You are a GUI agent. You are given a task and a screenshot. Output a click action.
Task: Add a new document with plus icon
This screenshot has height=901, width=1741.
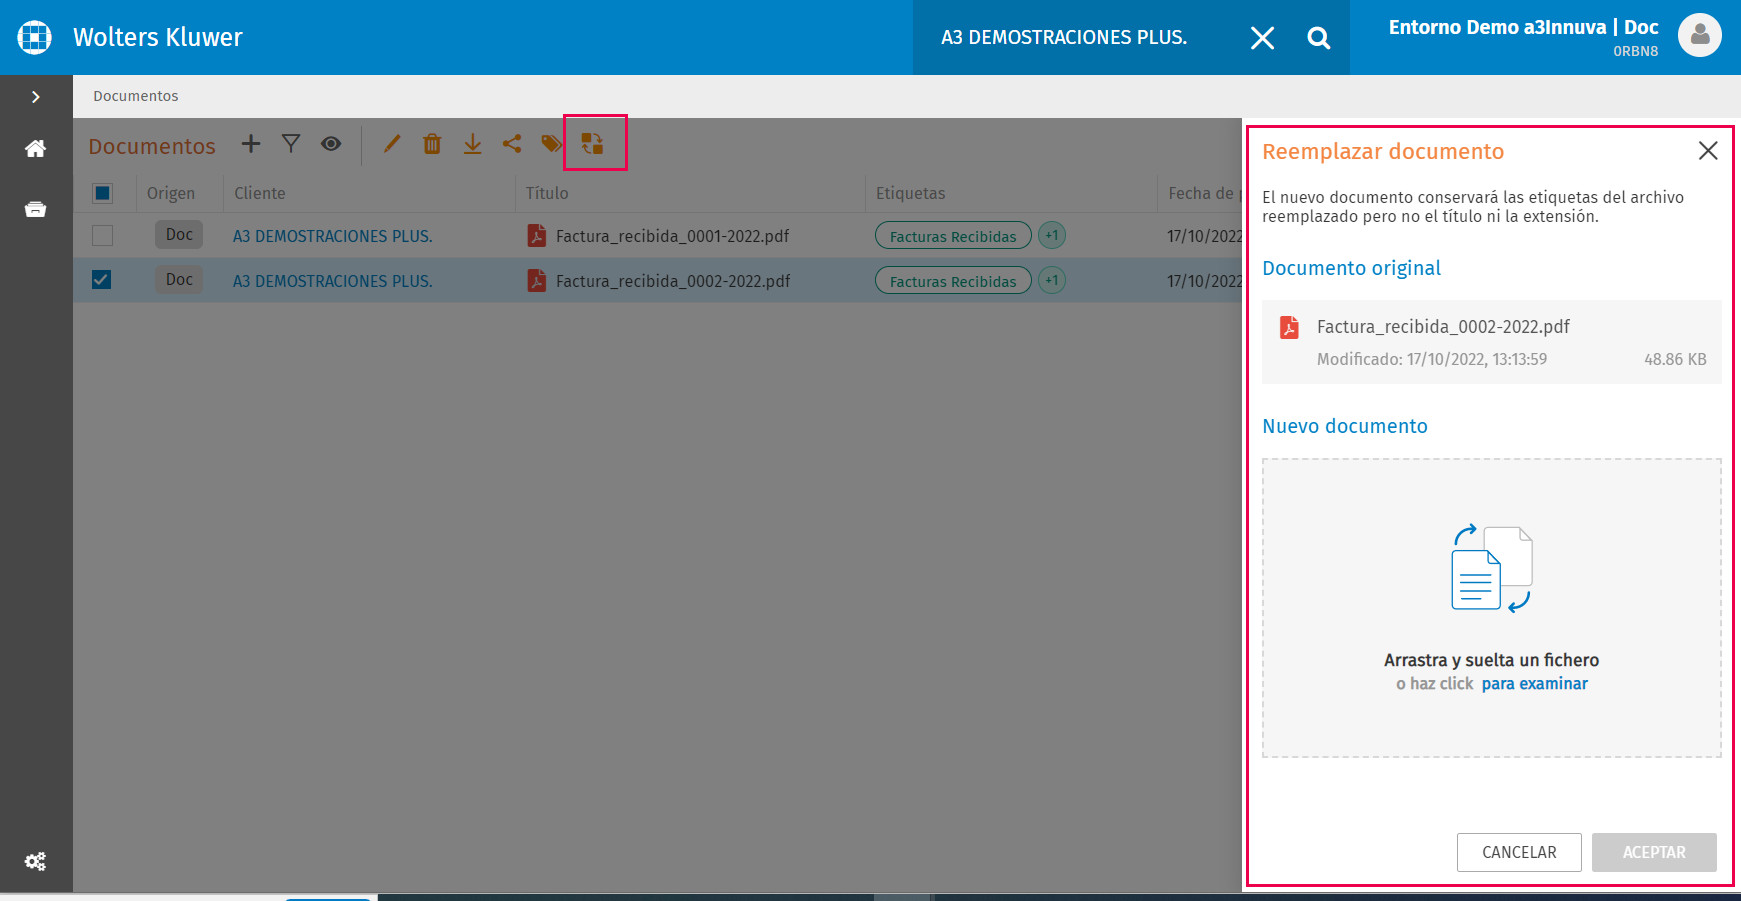point(251,144)
